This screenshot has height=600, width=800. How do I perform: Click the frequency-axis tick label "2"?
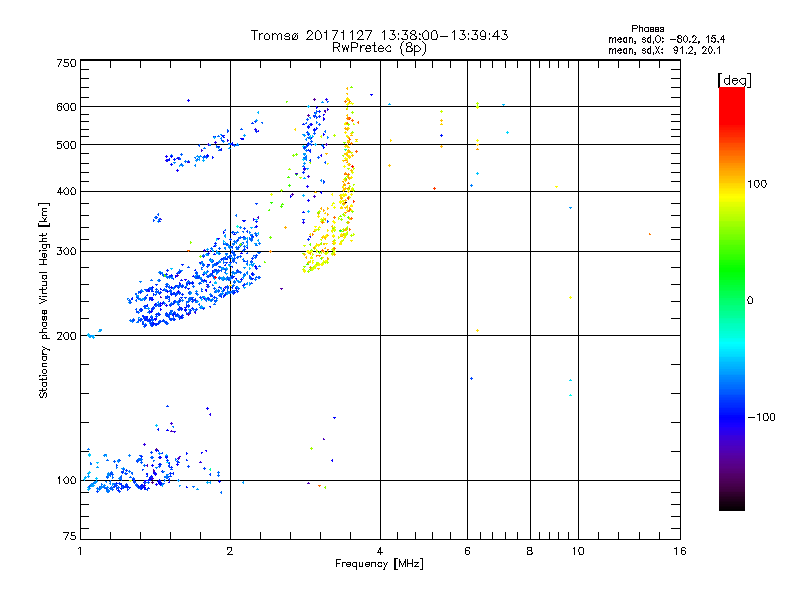point(230,551)
